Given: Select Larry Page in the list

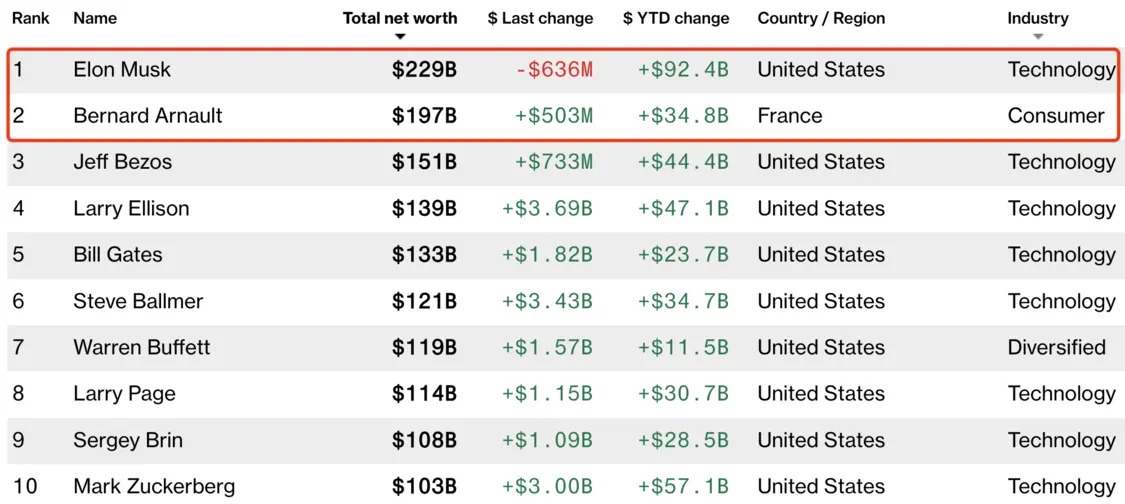Looking at the screenshot, I should point(124,394).
